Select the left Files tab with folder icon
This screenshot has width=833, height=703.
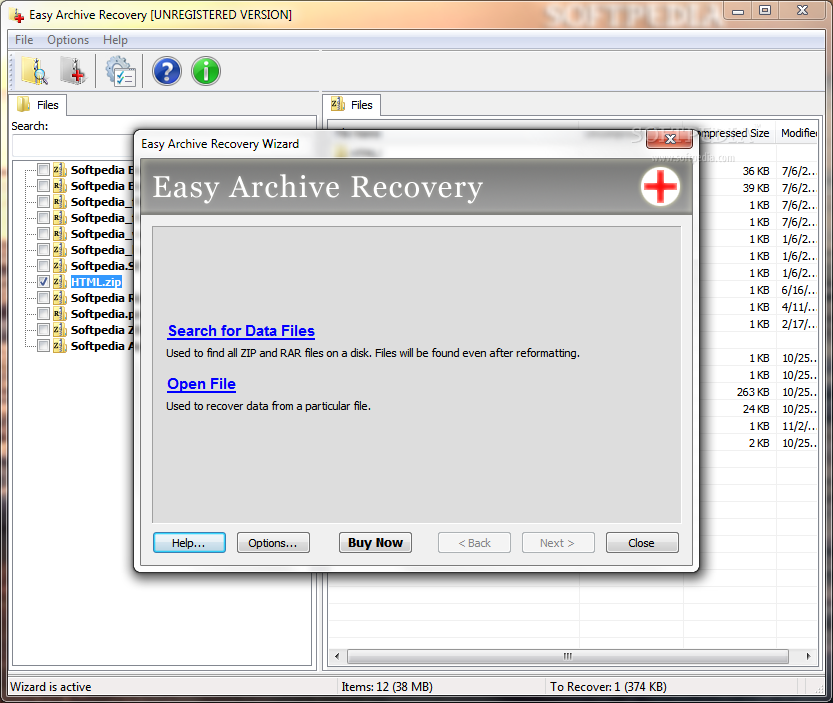click(x=38, y=105)
